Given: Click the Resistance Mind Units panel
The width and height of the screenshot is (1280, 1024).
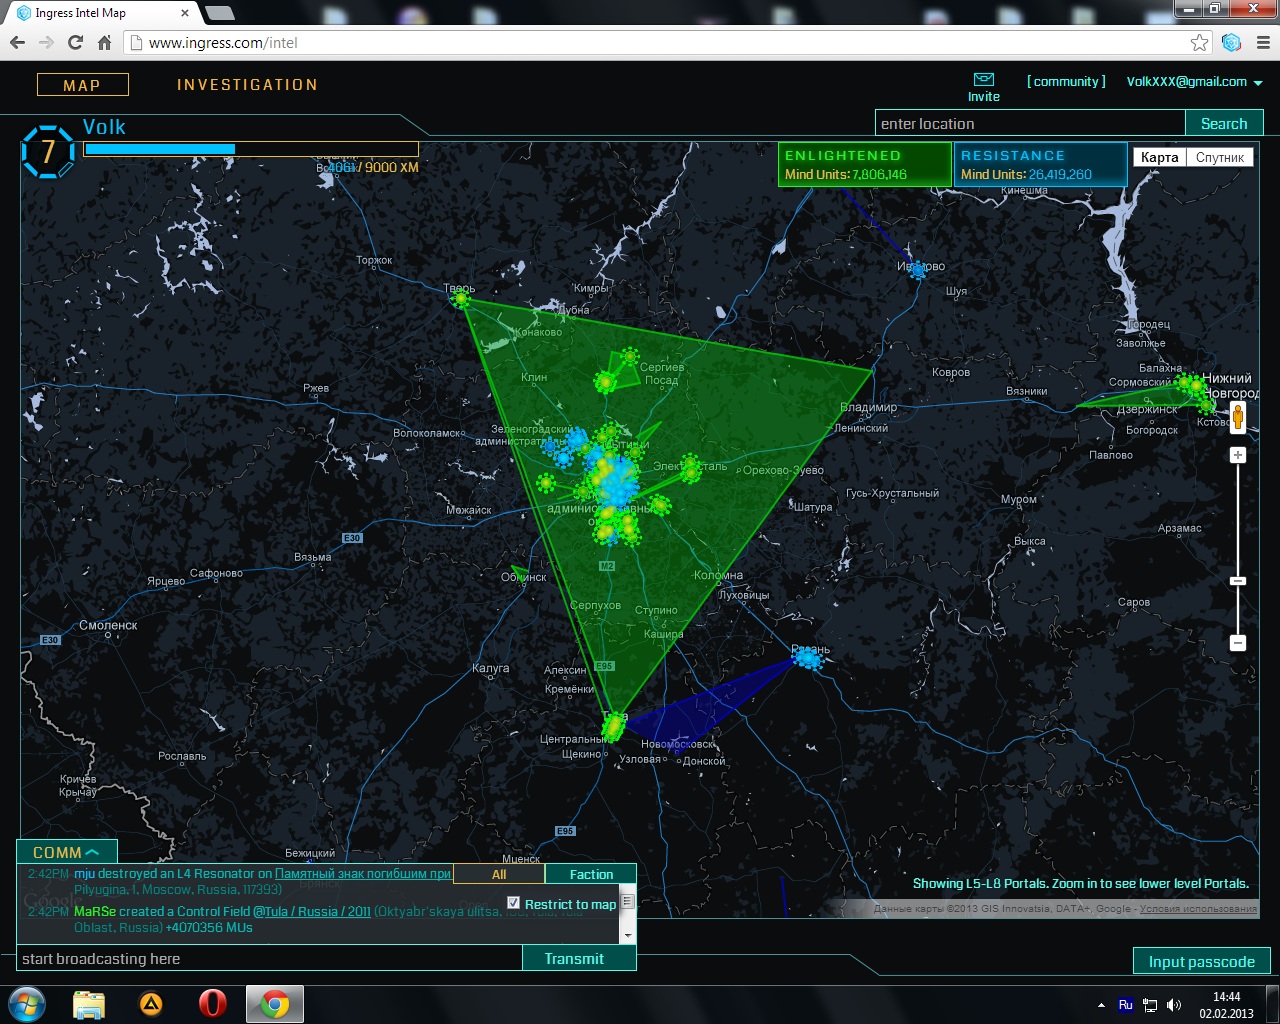Looking at the screenshot, I should (1040, 164).
